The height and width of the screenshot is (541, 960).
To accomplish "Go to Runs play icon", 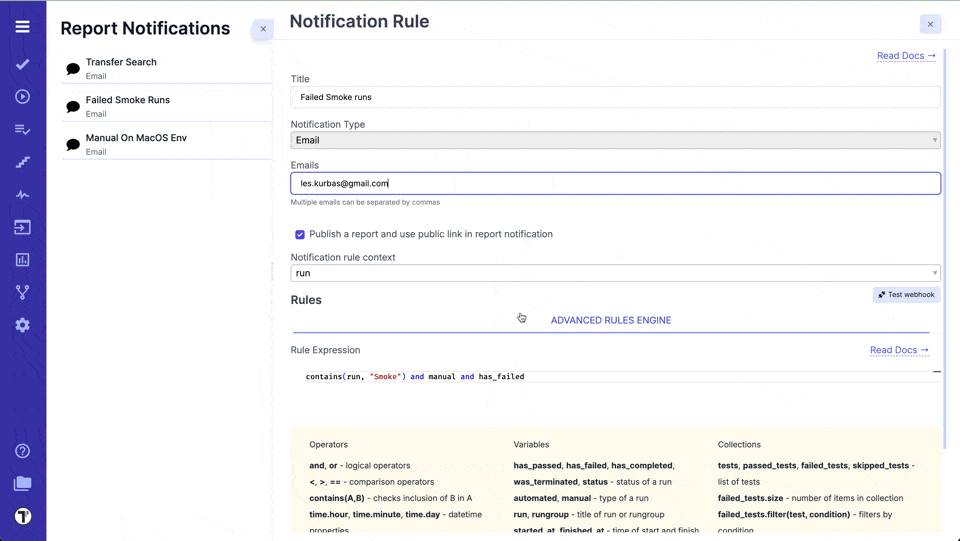I will click(22, 97).
